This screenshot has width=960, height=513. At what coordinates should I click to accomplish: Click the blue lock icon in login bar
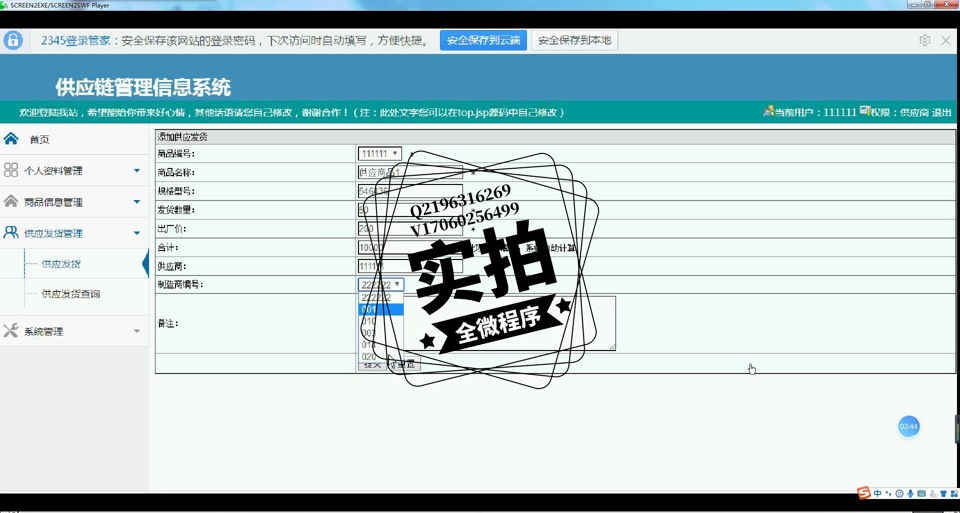(13, 40)
